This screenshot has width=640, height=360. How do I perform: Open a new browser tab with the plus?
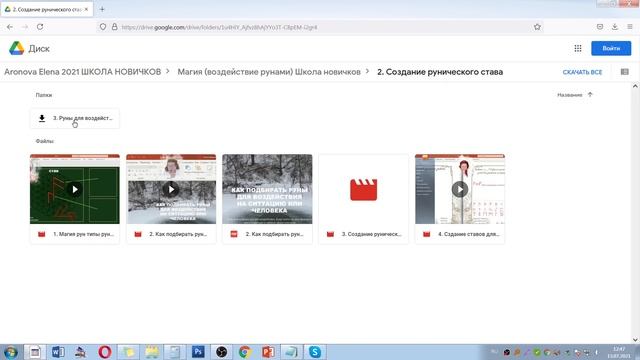102,9
